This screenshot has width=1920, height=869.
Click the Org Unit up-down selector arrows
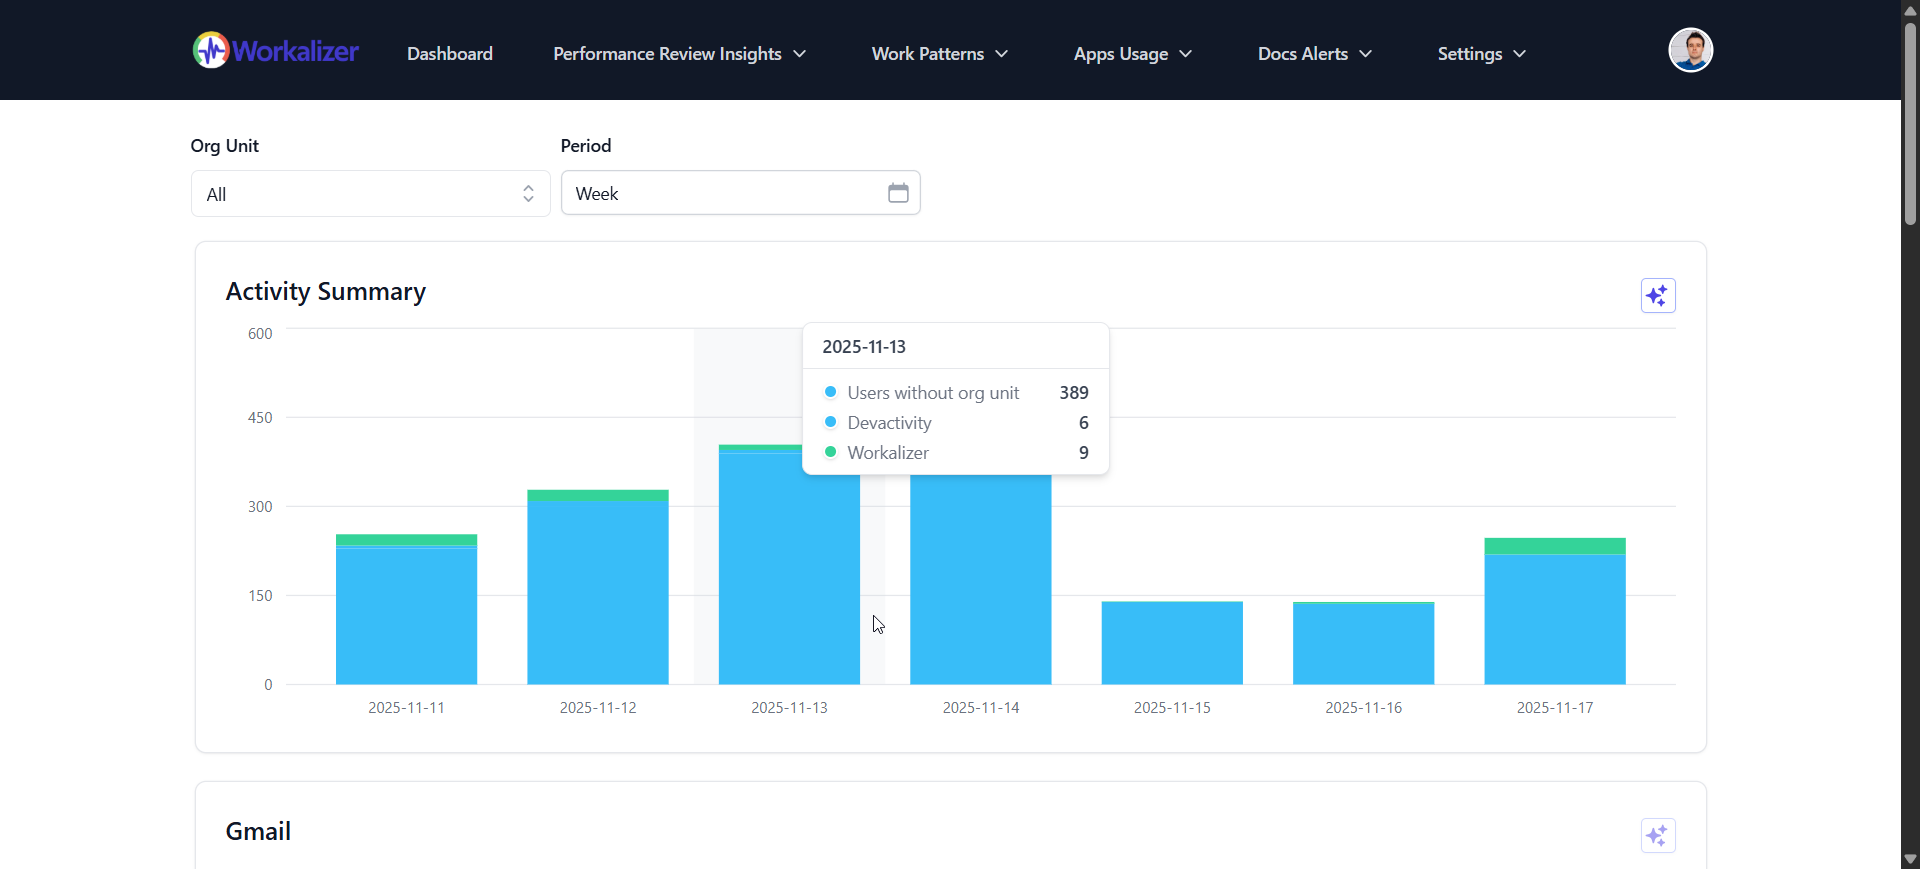528,194
